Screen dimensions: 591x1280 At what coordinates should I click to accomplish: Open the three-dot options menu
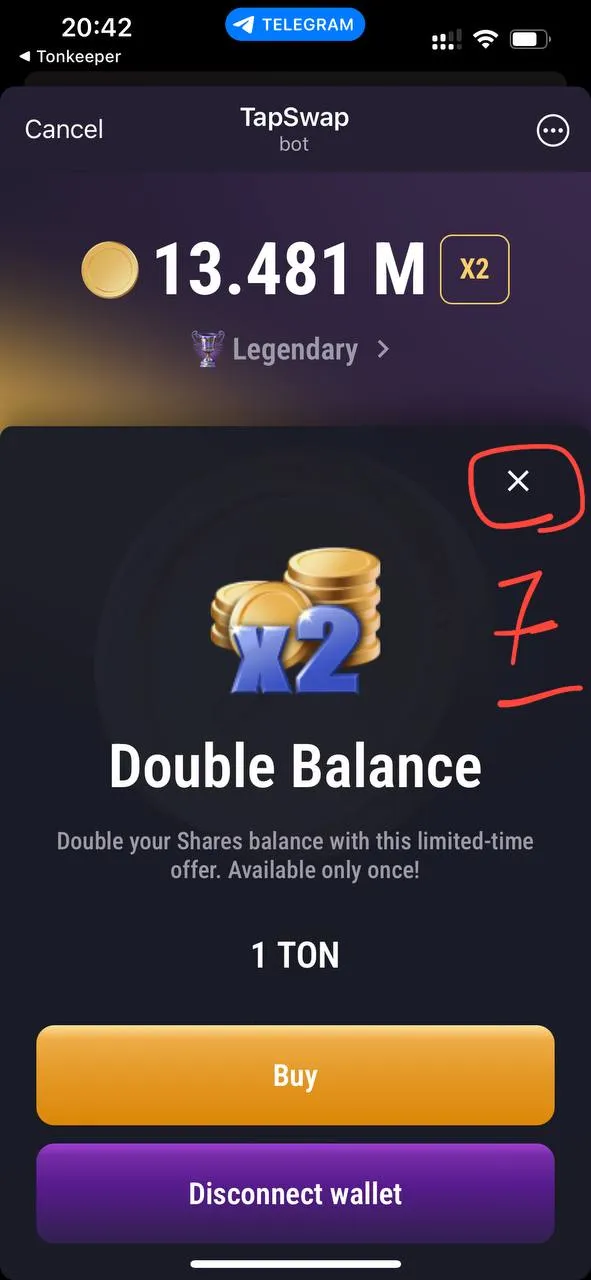click(553, 131)
